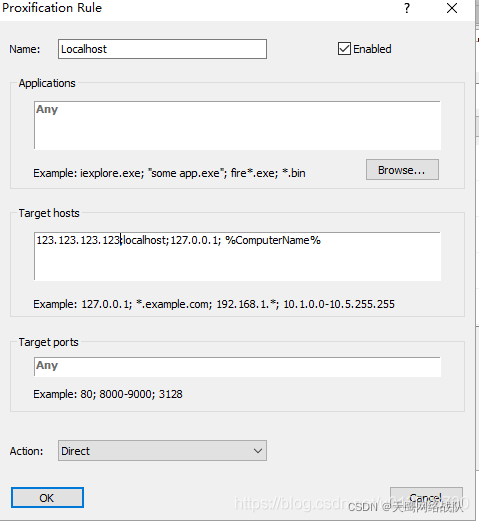Click the Action: label
Screen dimensions: 479x522
[26, 451]
